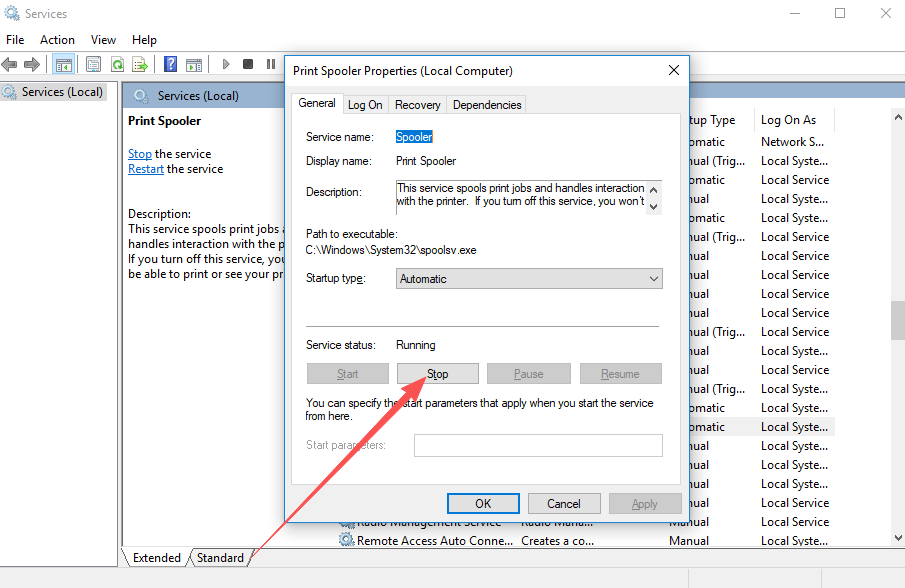The image size is (905, 588).
Task: Minimize the Services window
Action: (795, 13)
